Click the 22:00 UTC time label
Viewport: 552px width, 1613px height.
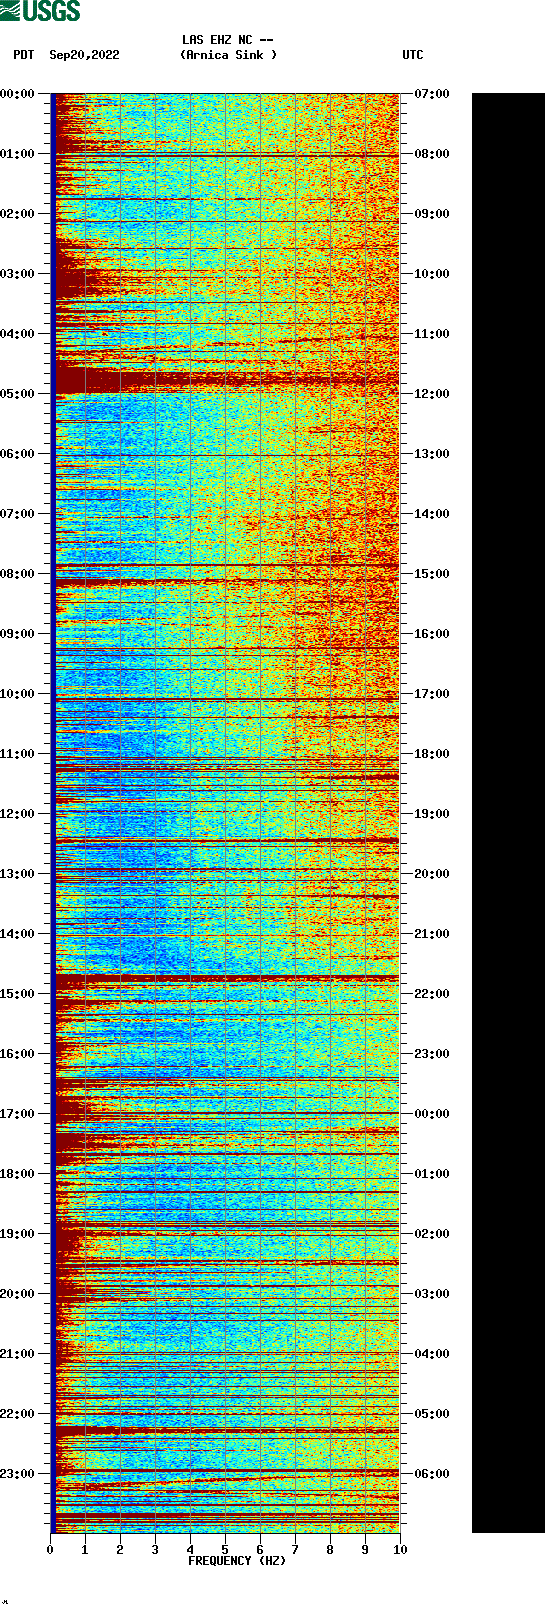pyautogui.click(x=432, y=994)
